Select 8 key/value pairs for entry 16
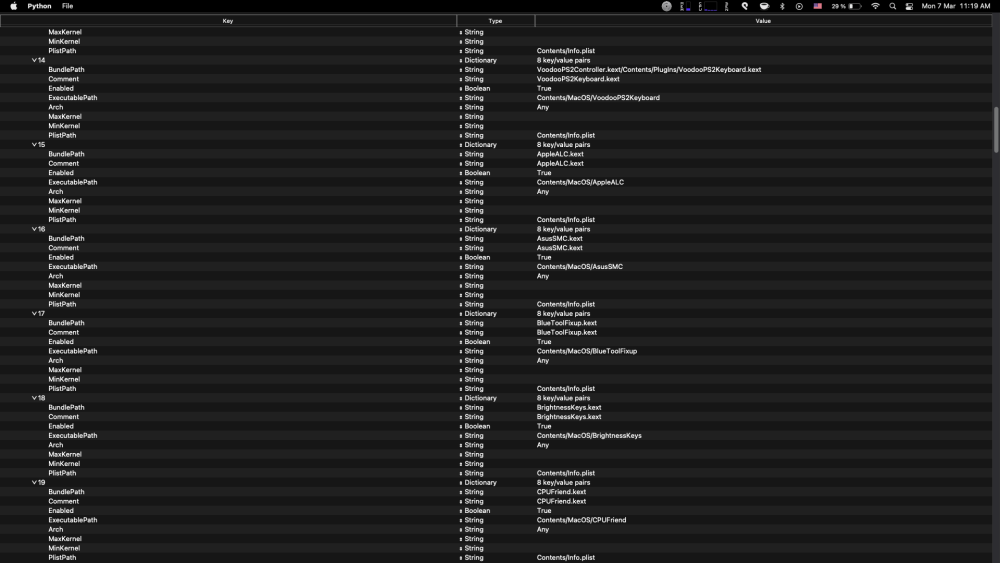 [563, 230]
